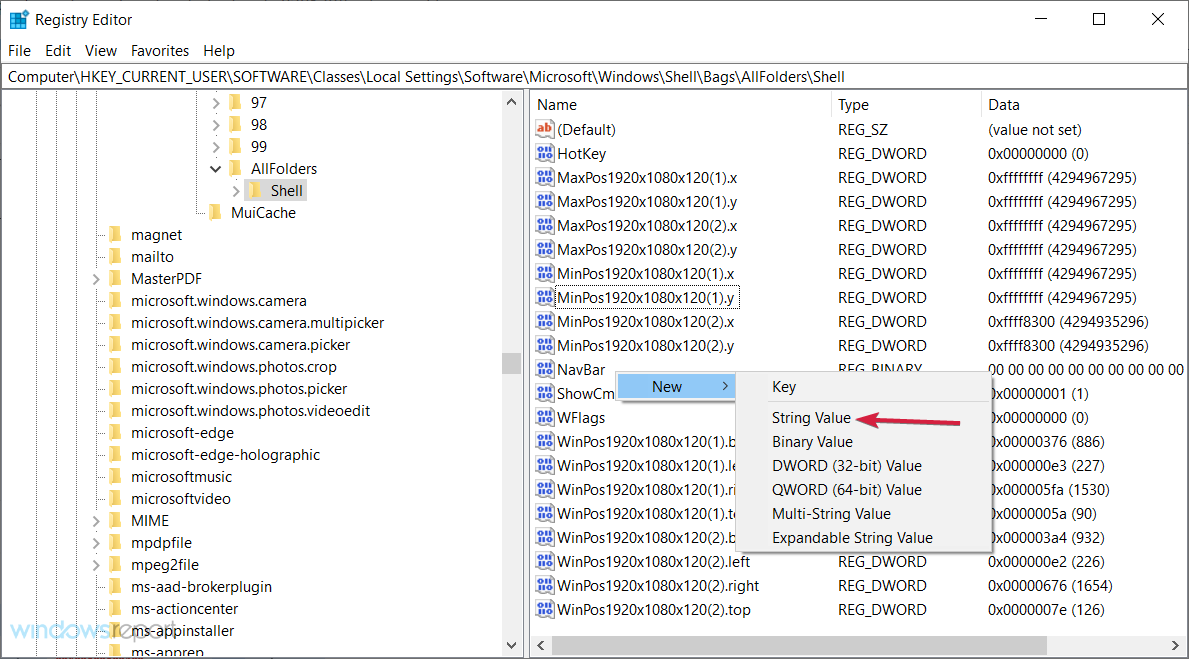The image size is (1189, 659).
Task: Expand the 98 key in the tree
Action: (216, 124)
